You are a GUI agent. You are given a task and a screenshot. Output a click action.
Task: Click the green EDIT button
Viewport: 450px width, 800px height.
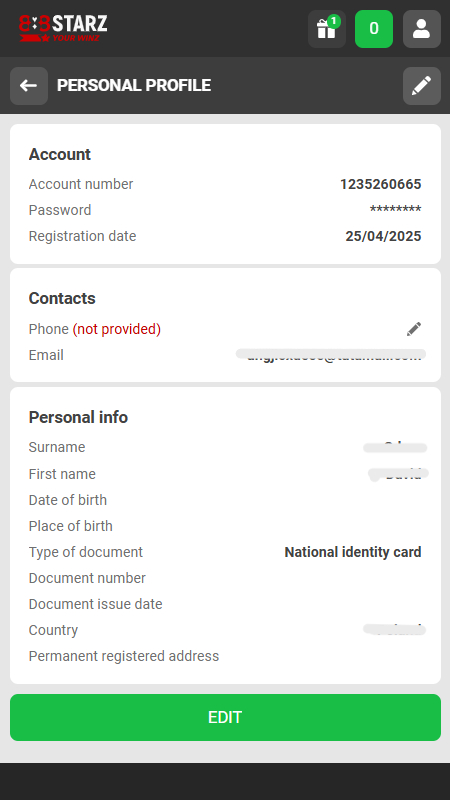(225, 717)
